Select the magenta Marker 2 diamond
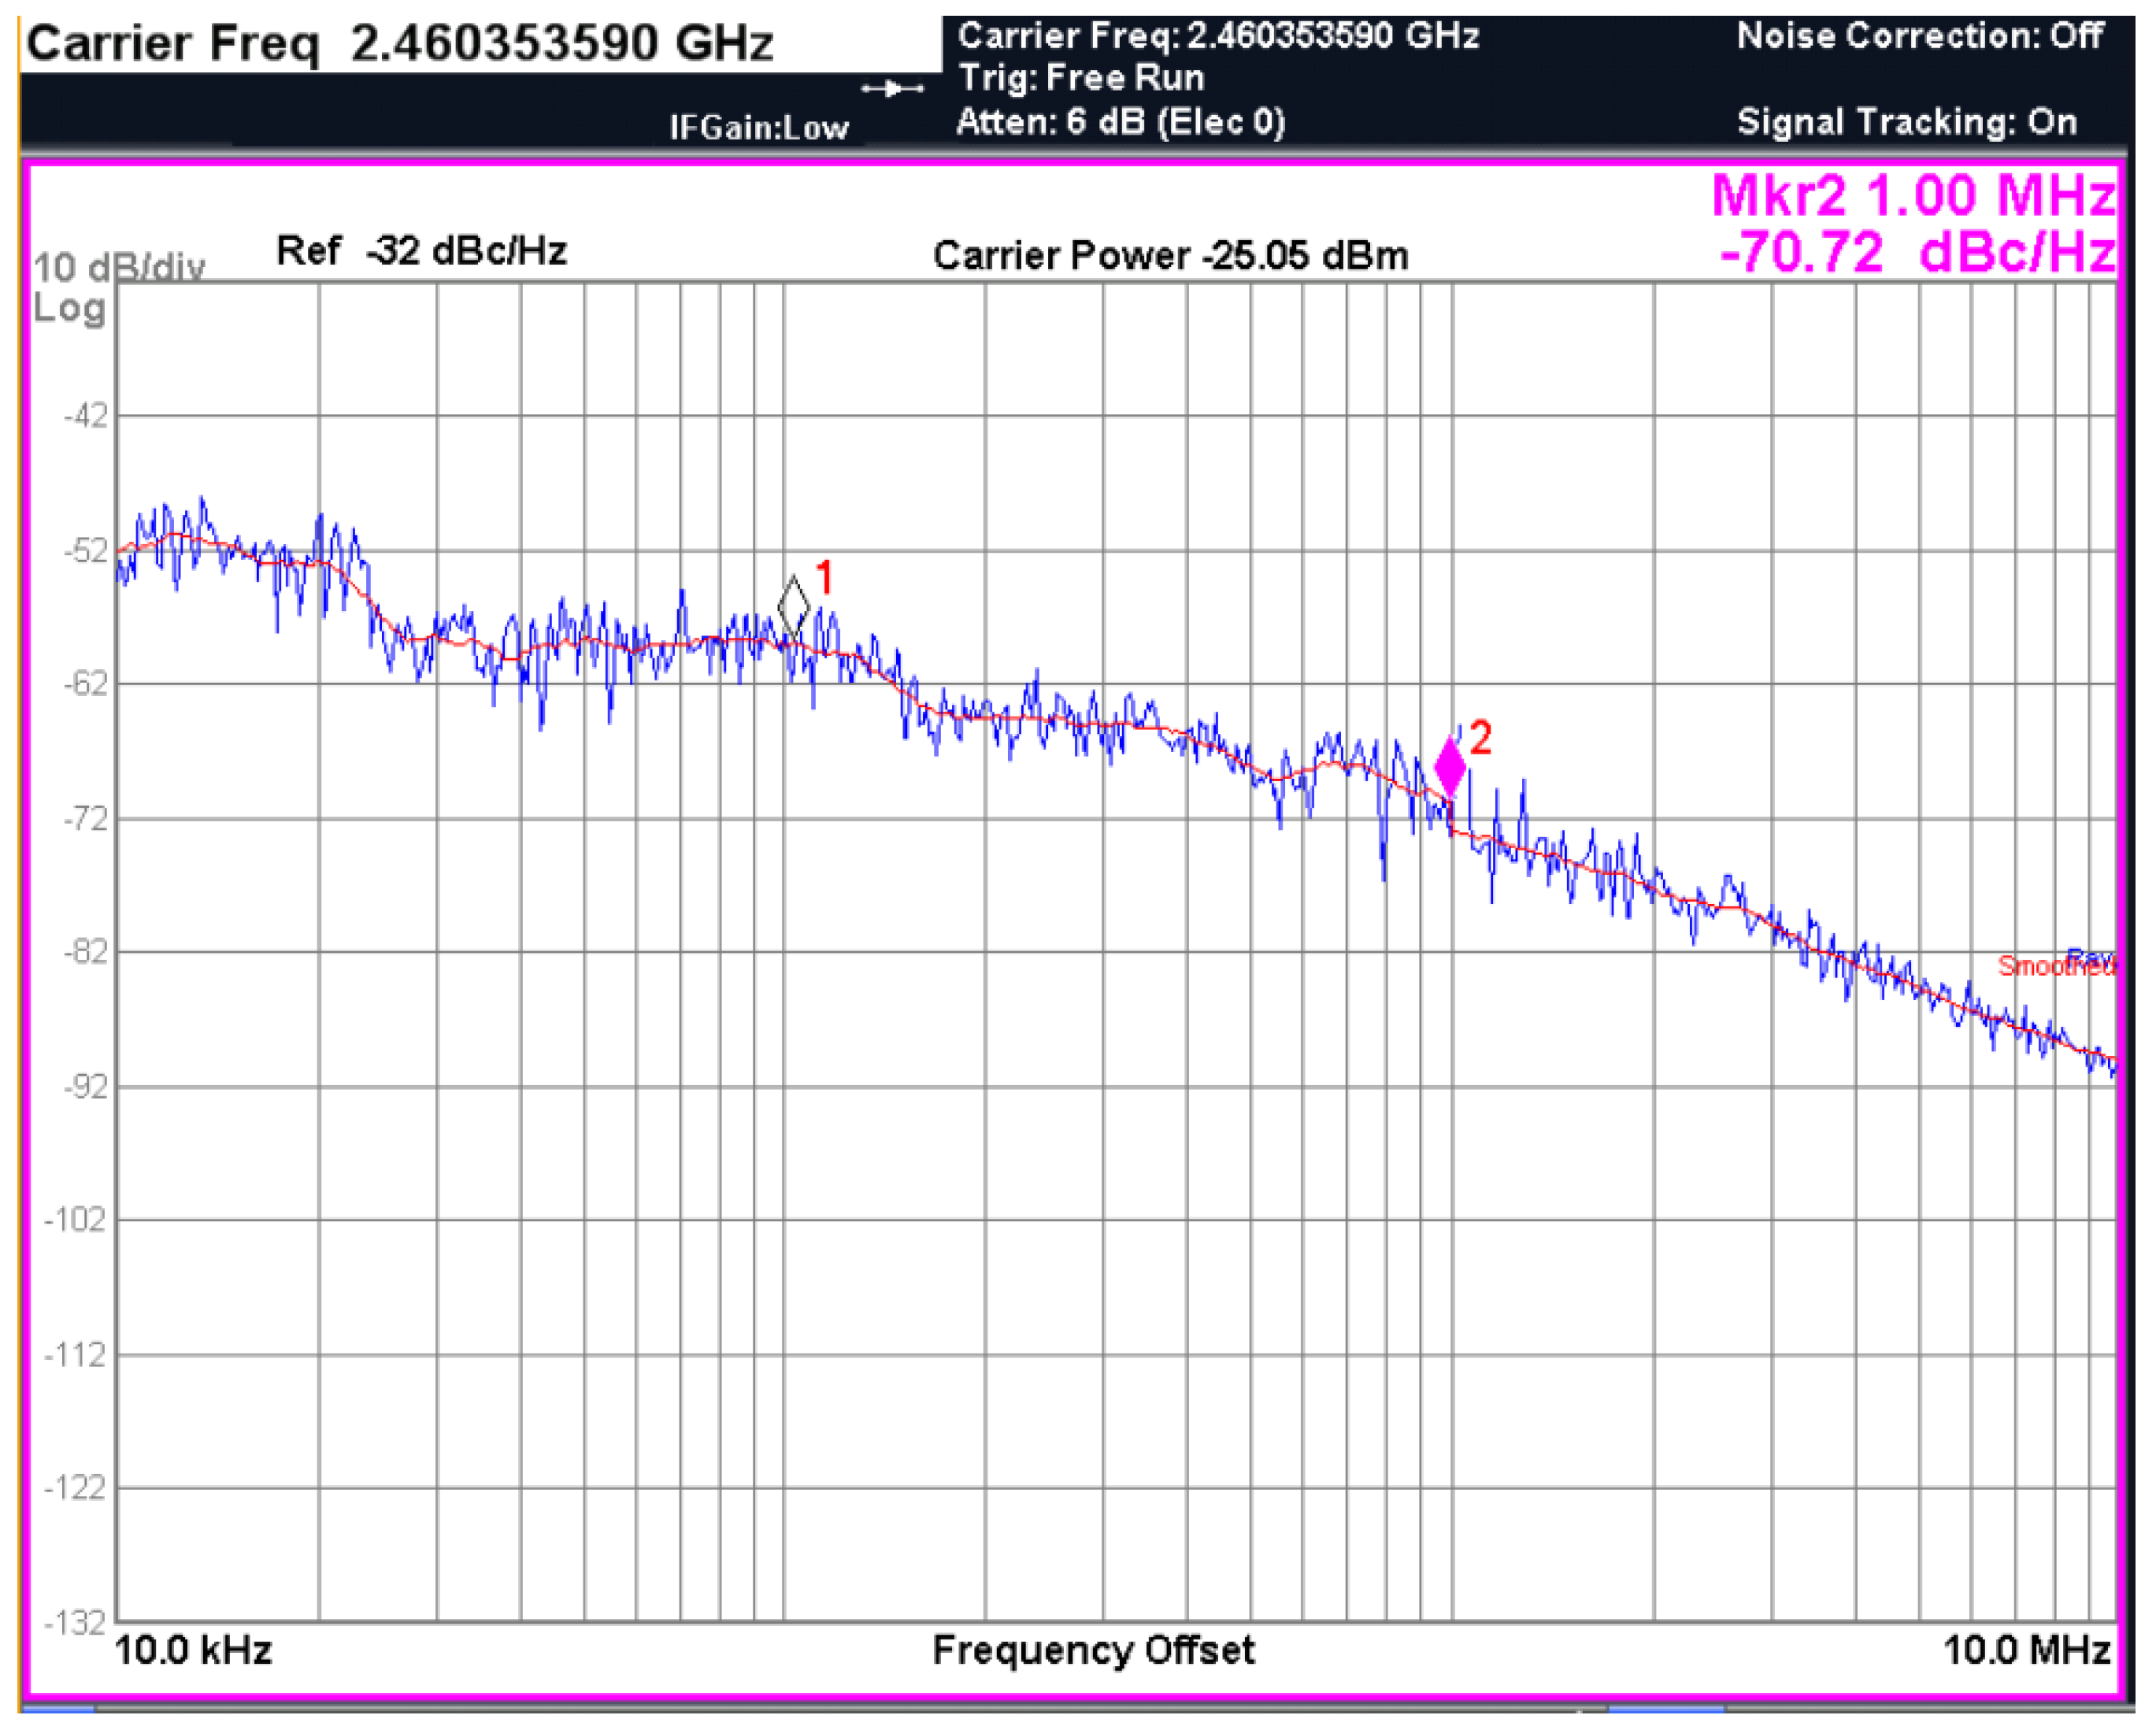2156x1730 pixels. 1449,768
